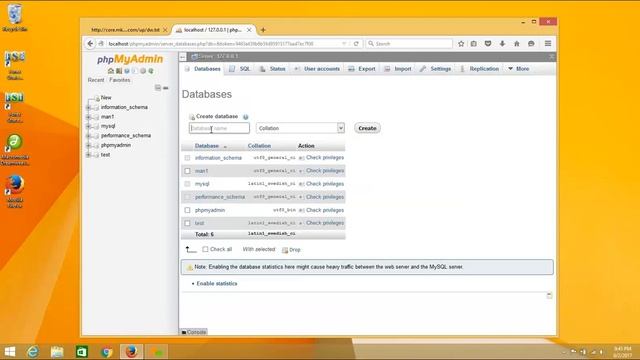Viewport: 640px width, 360px height.
Task: Tick checkbox for performance_schema row
Action: tap(187, 197)
